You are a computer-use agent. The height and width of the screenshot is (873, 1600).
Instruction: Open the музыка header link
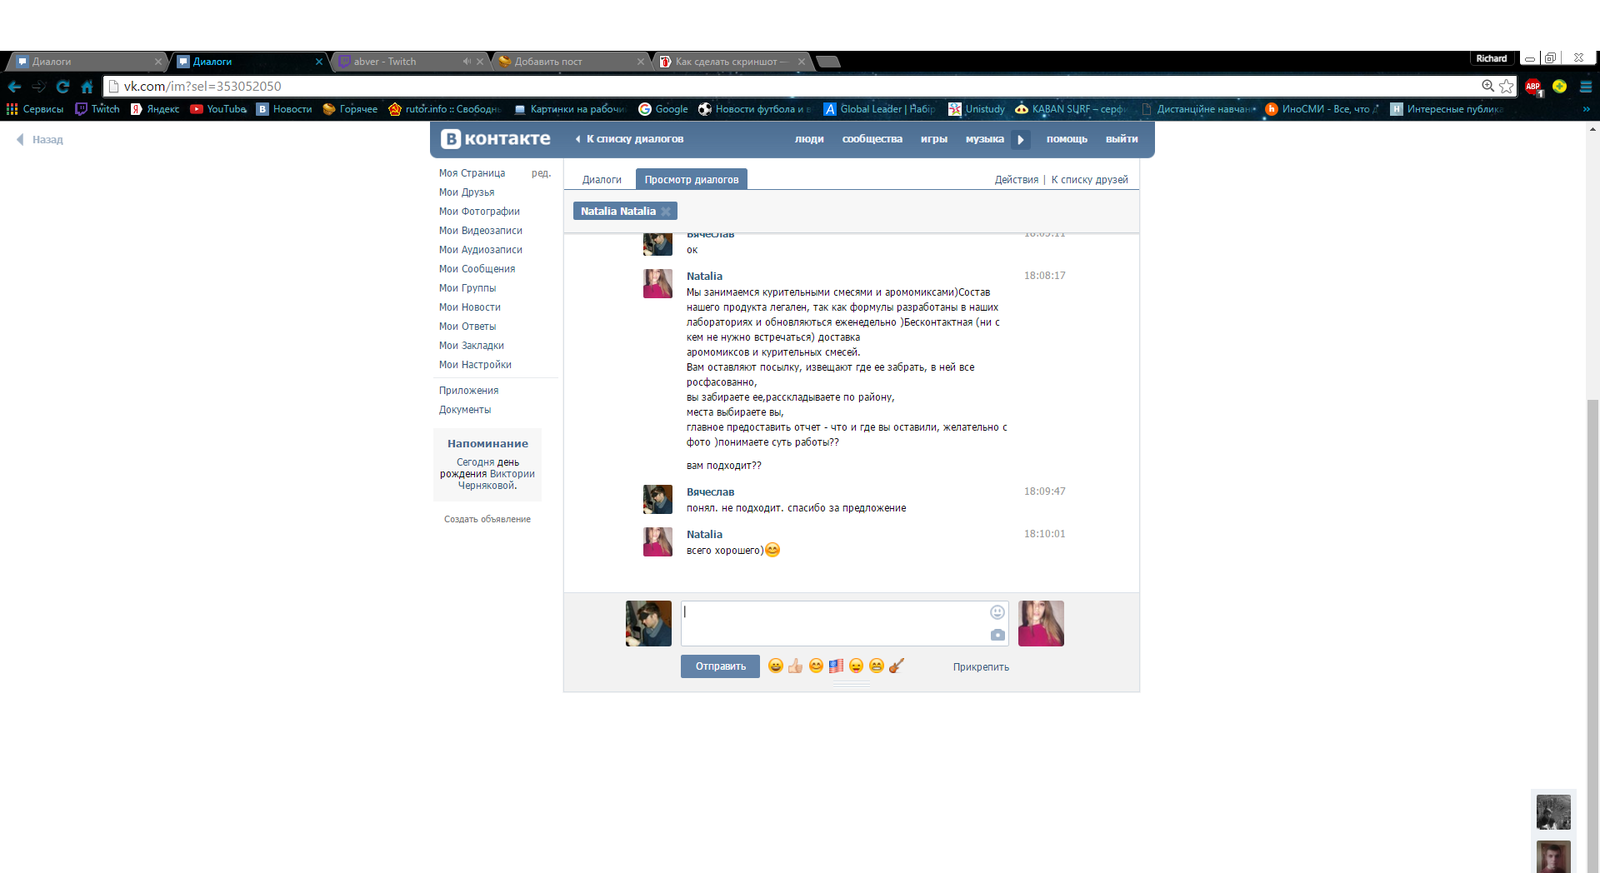pos(985,139)
